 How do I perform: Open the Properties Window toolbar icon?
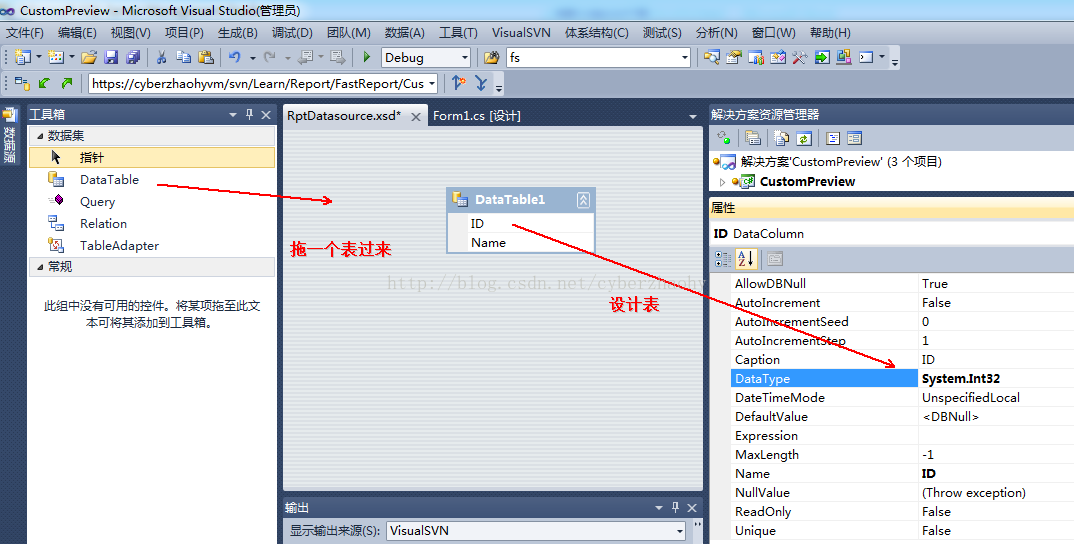click(734, 58)
